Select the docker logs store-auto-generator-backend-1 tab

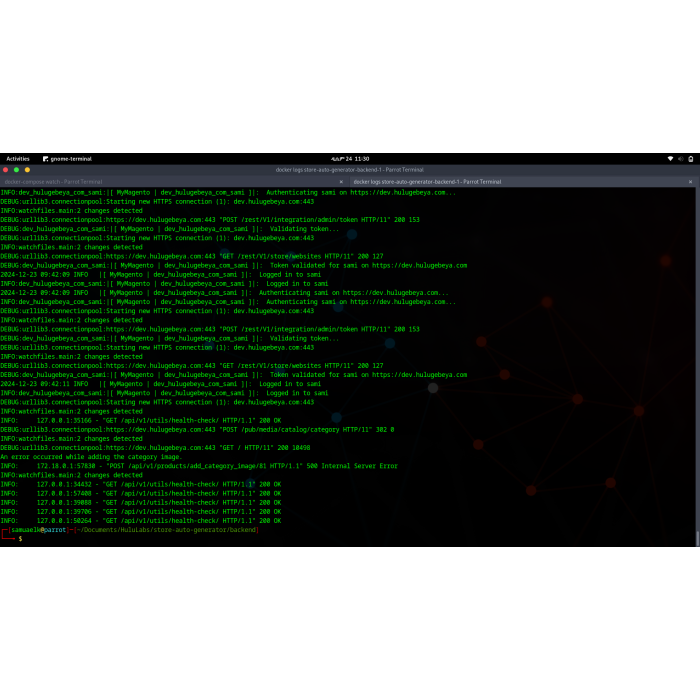(x=430, y=182)
